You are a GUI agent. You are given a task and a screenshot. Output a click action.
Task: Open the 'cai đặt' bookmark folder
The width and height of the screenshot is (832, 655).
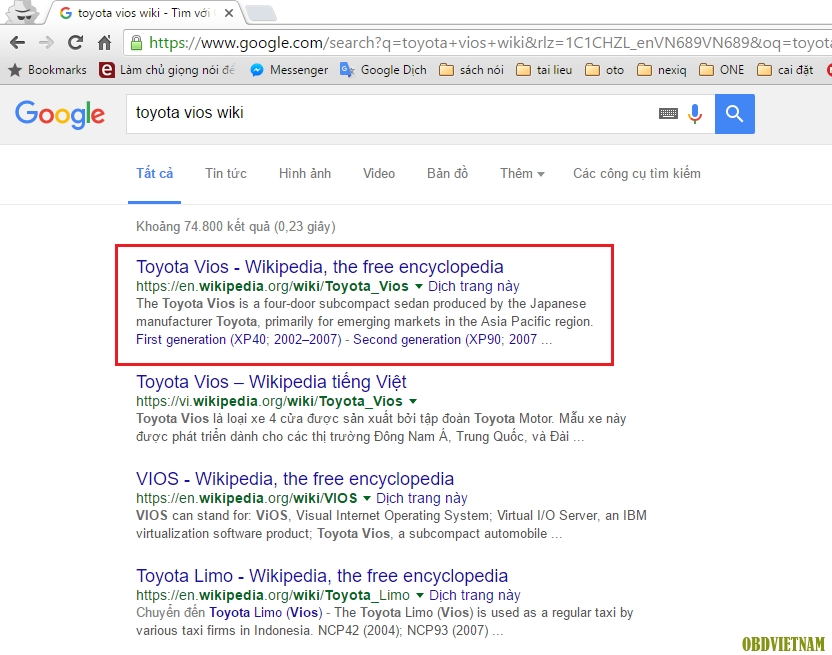click(785, 70)
